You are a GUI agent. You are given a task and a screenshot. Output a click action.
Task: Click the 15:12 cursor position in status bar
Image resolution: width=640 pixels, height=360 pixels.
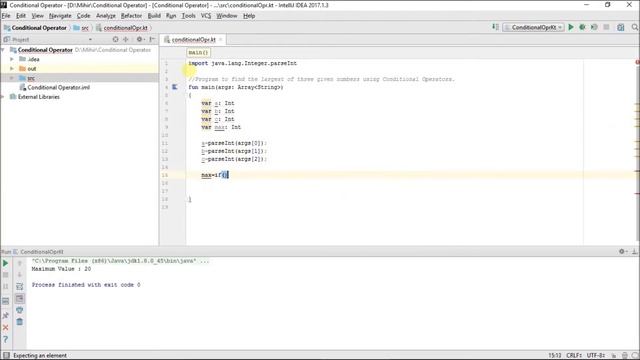point(555,356)
